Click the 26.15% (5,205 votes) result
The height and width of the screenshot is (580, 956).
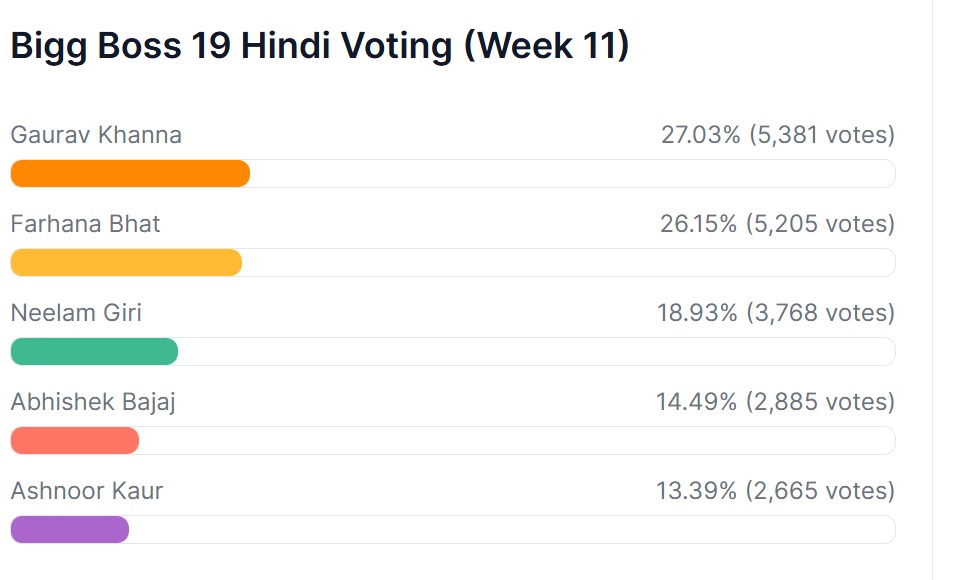click(x=777, y=224)
